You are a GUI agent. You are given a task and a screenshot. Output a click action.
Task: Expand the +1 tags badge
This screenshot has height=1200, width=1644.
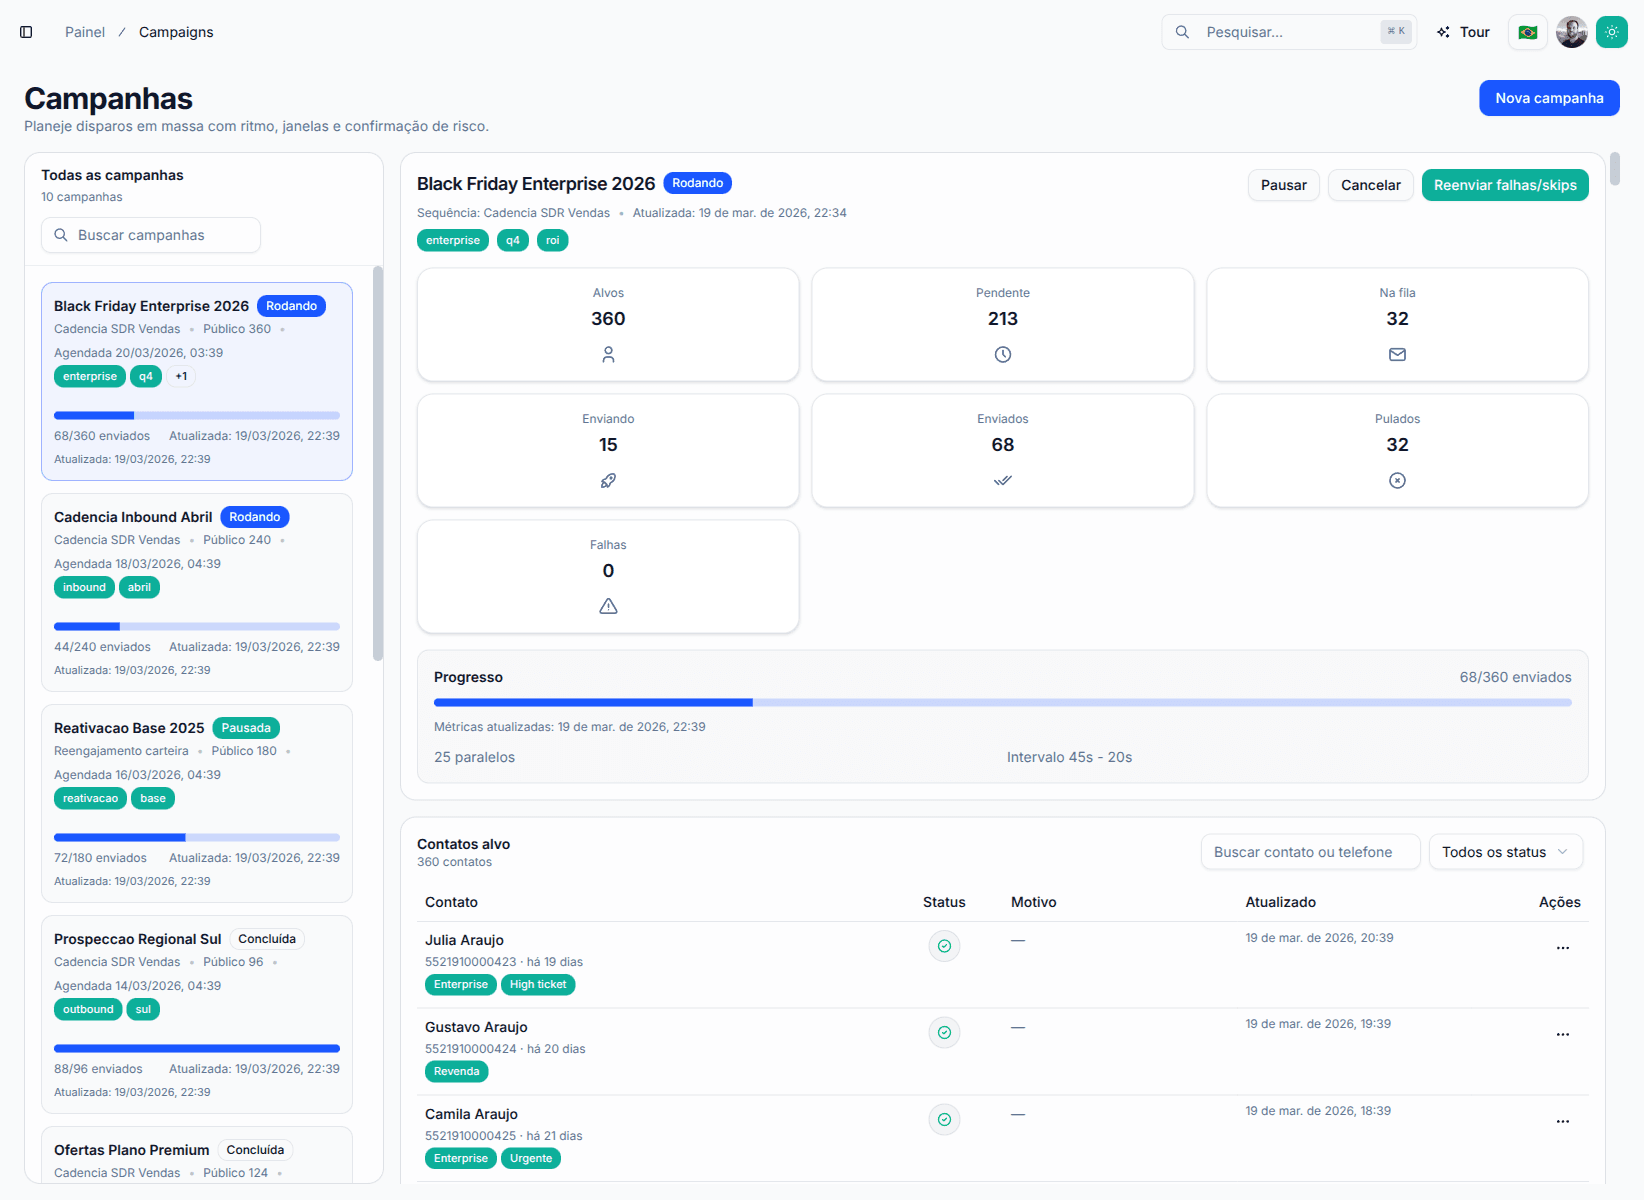[x=181, y=377]
